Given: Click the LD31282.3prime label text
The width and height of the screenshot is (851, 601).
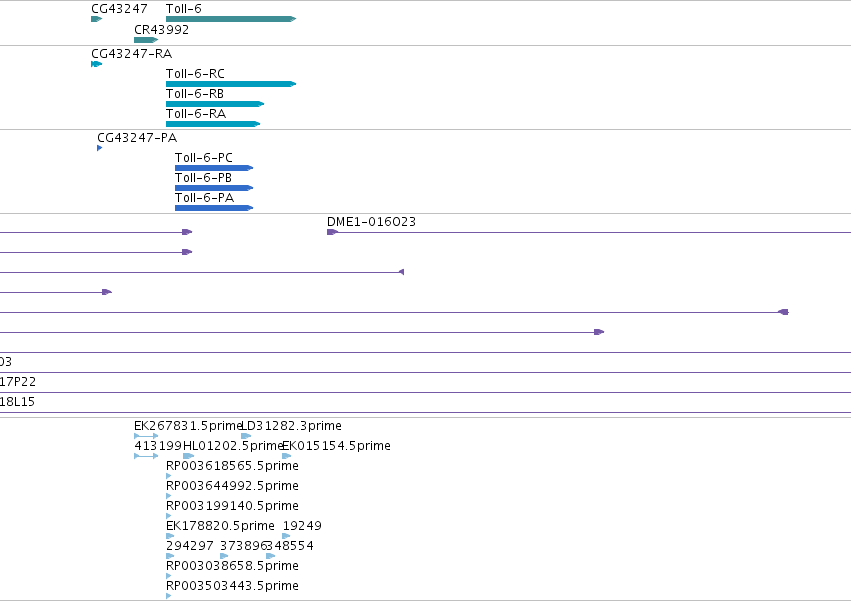Looking at the screenshot, I should (291, 426).
